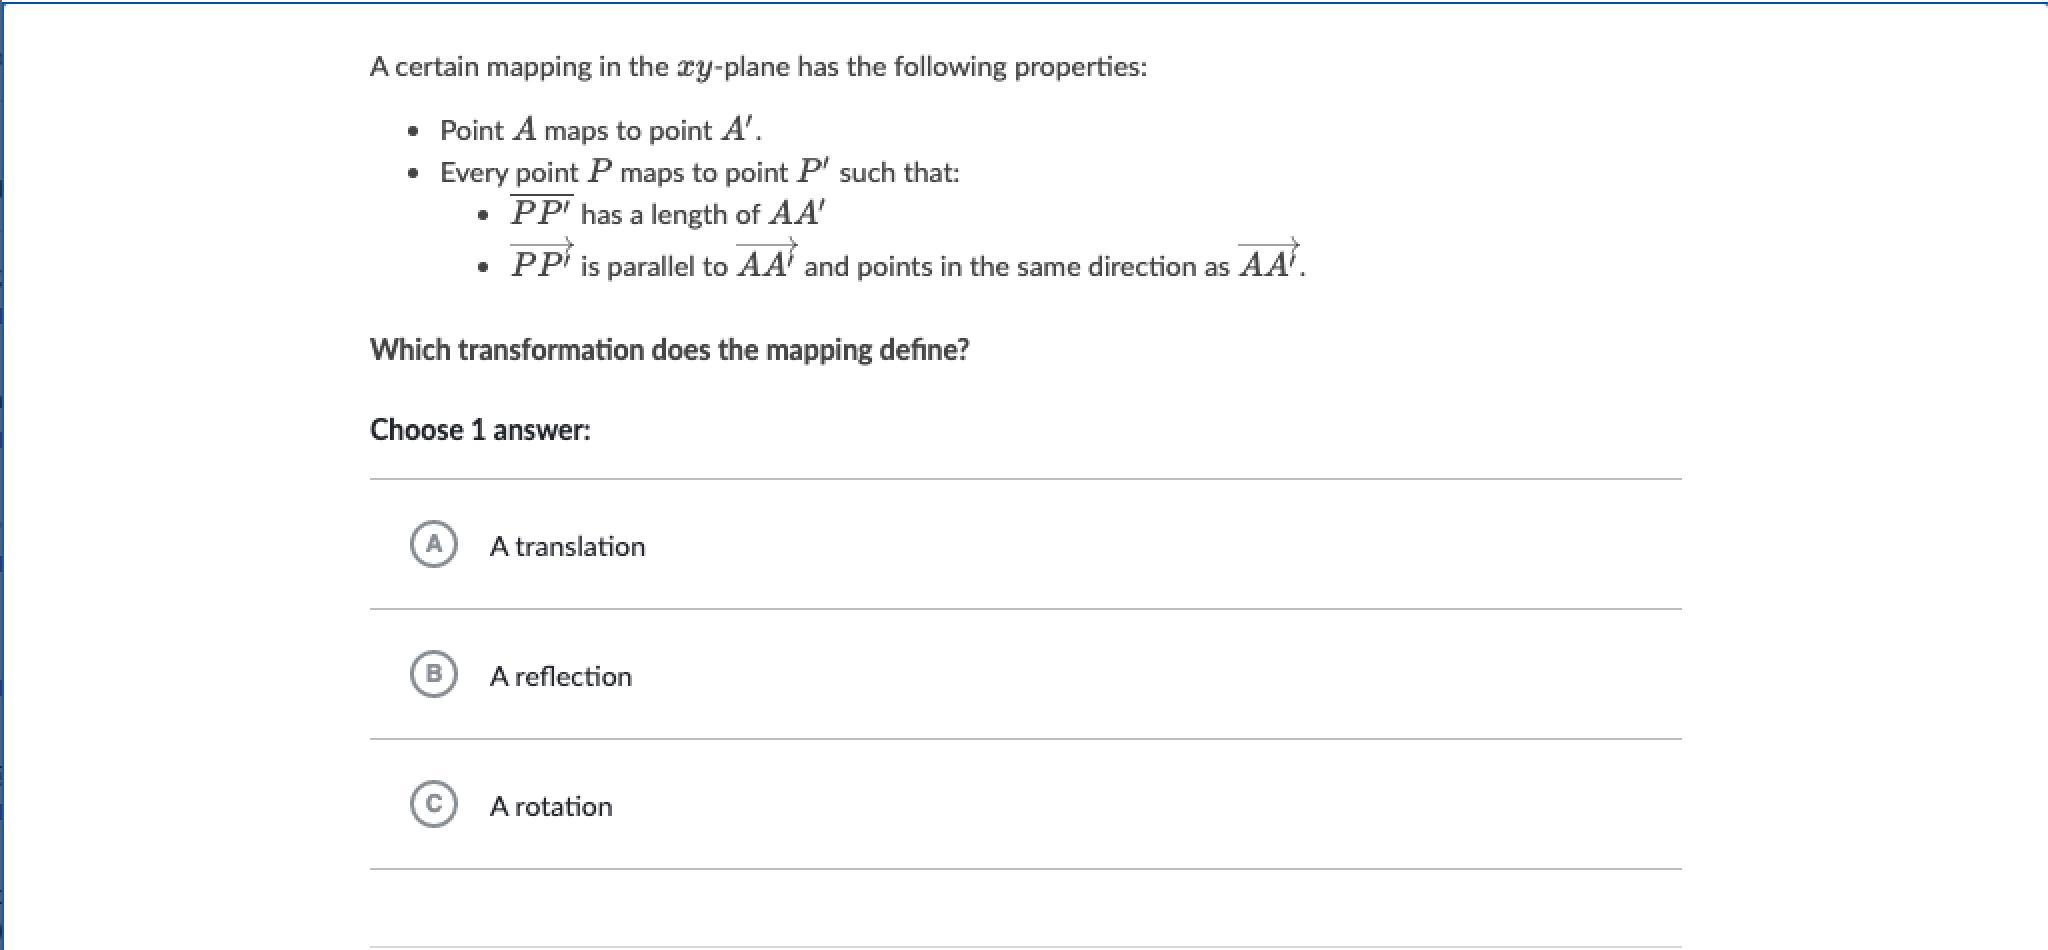Select radio option B circle
This screenshot has width=2048, height=950.
[434, 674]
